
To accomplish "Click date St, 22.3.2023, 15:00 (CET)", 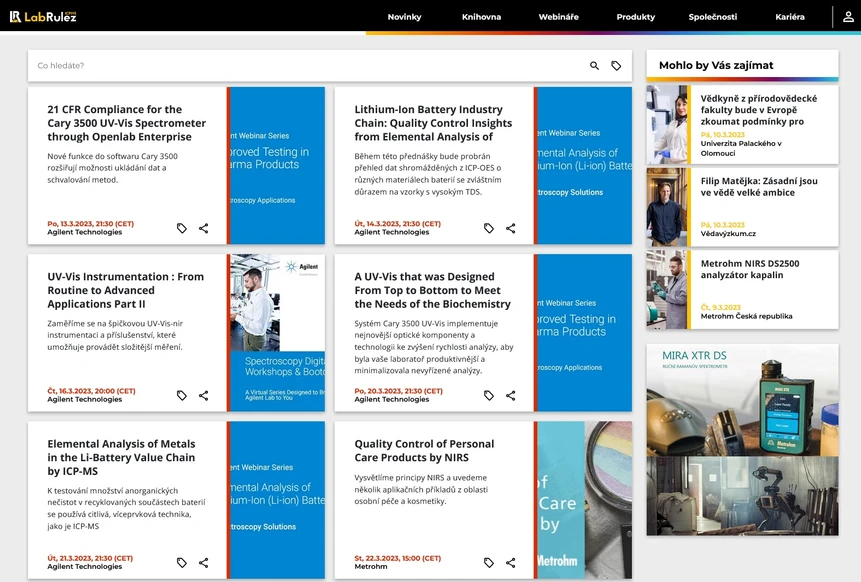I will [x=398, y=558].
